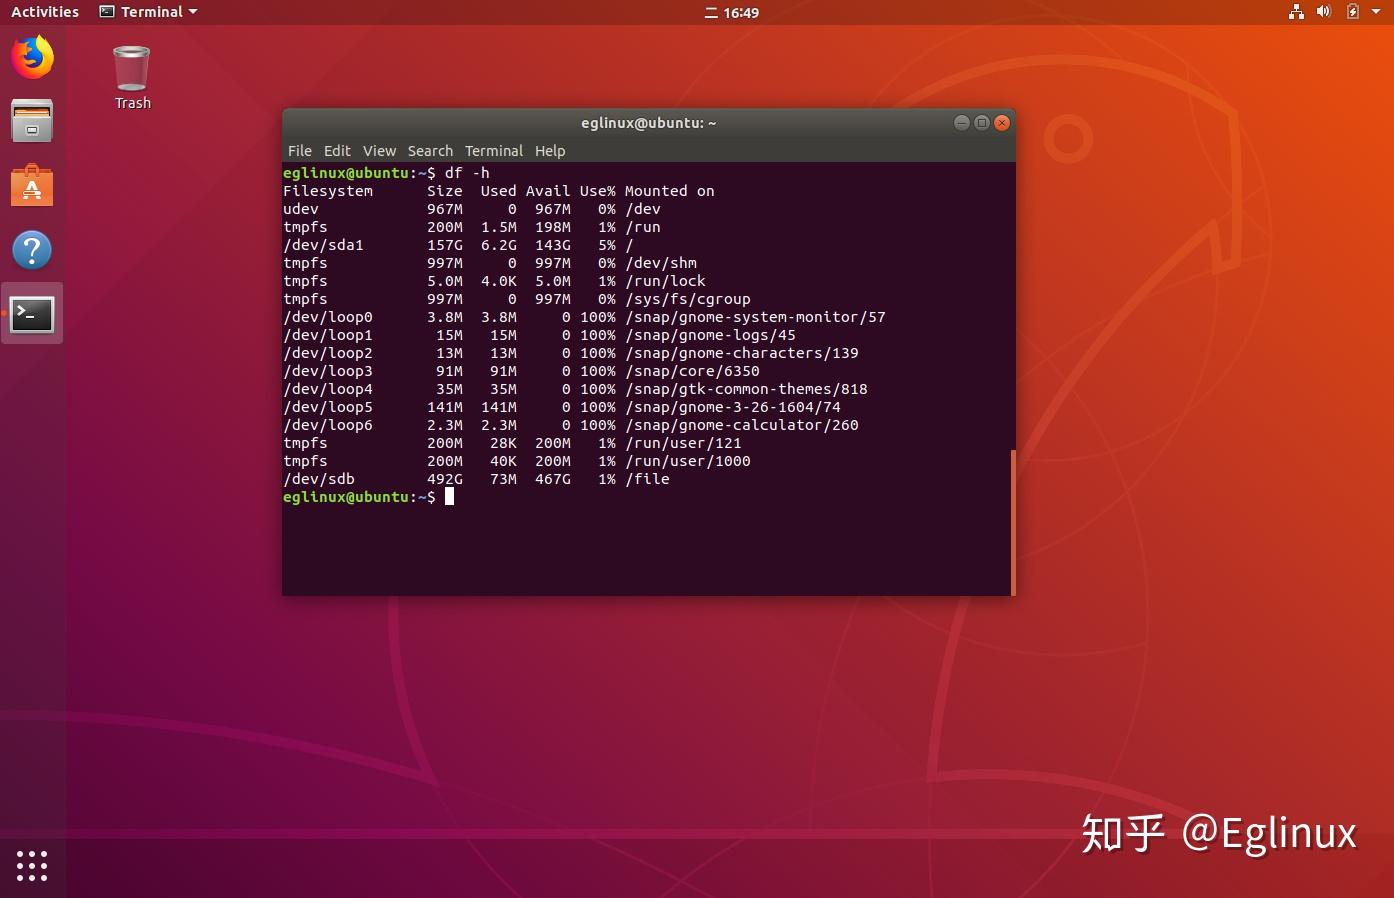Place cursor at the terminal prompt
1394x898 pixels.
tap(449, 497)
